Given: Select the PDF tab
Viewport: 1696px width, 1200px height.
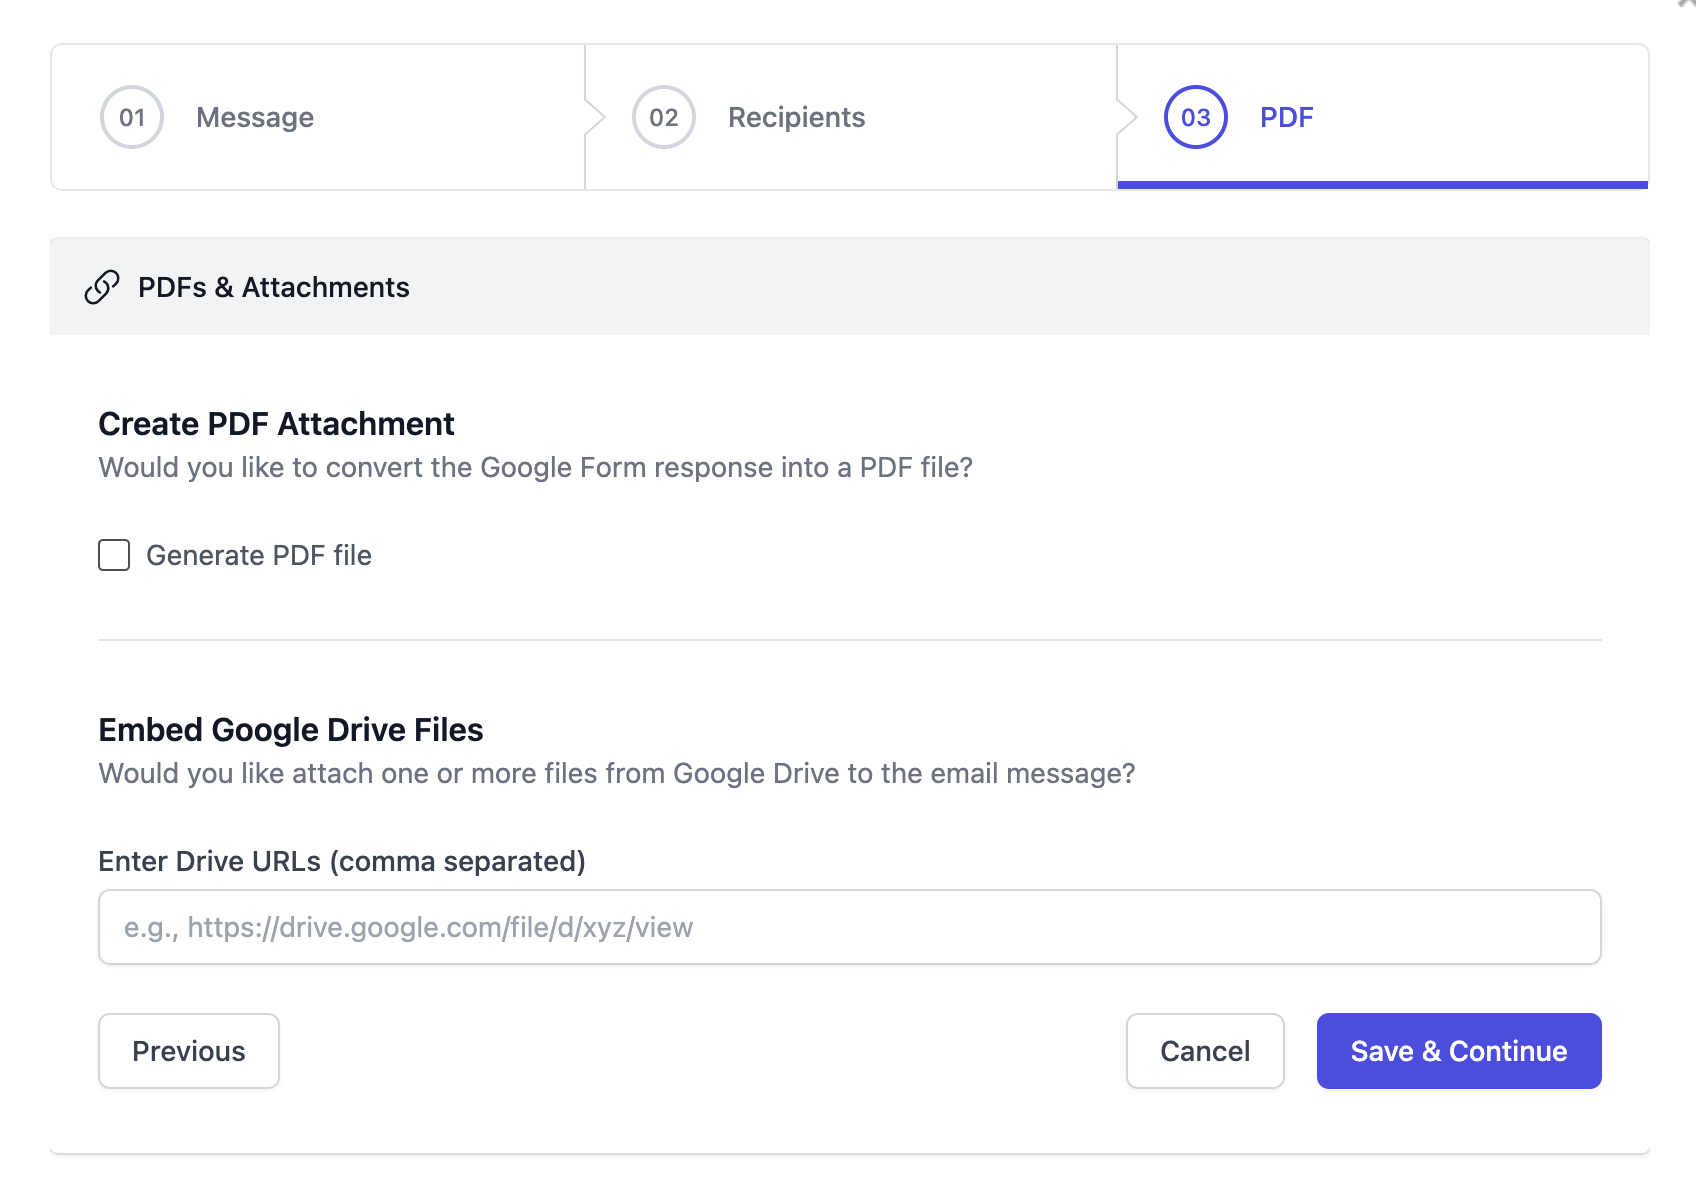Looking at the screenshot, I should coord(1286,117).
